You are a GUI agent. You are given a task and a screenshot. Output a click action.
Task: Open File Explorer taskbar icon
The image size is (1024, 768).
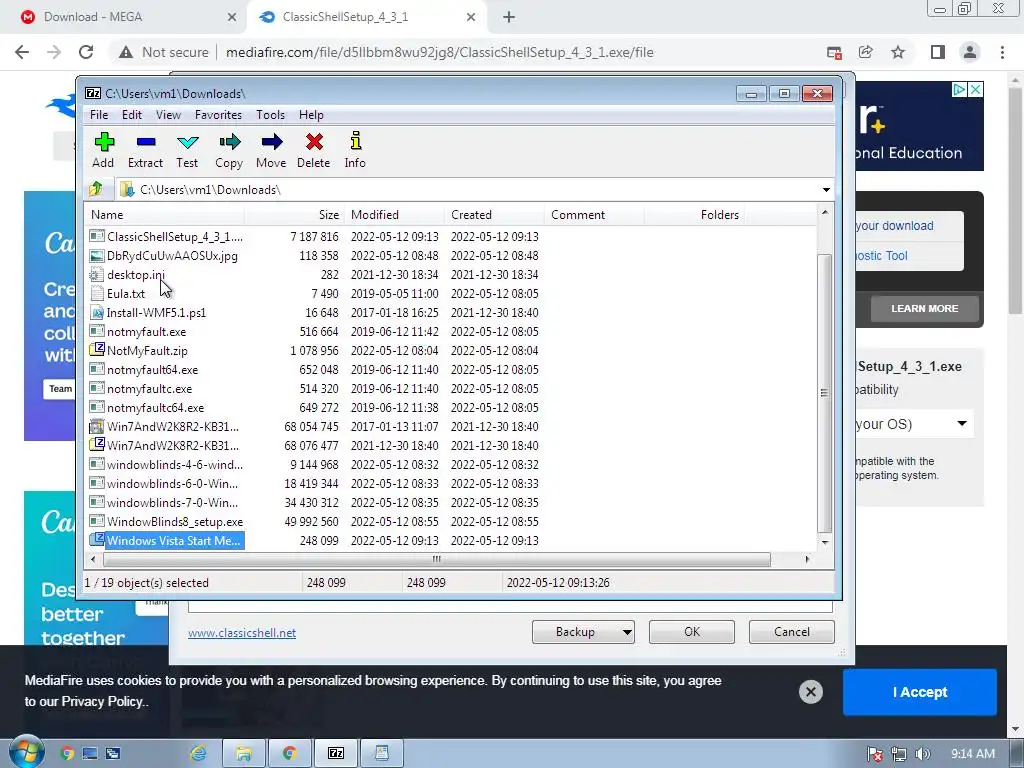pyautogui.click(x=244, y=754)
